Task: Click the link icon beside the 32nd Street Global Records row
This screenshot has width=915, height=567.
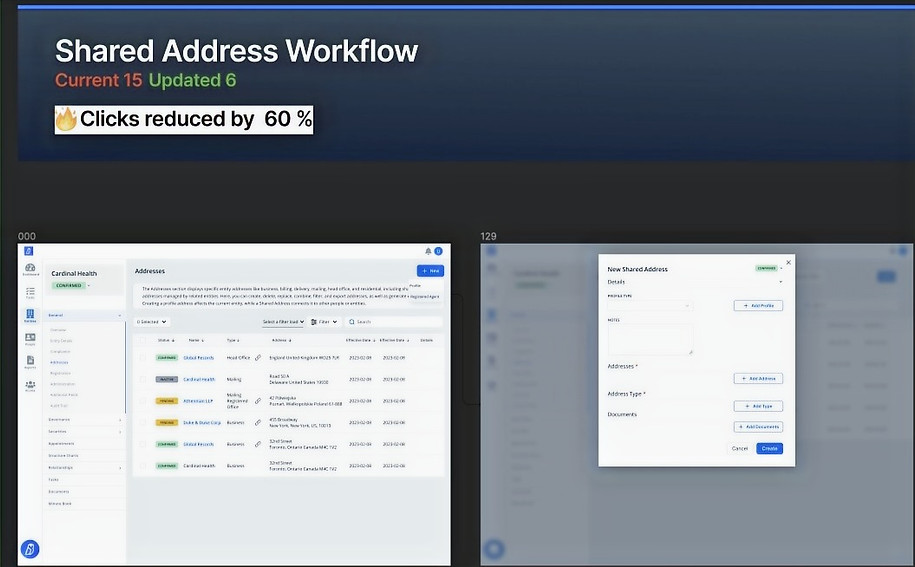Action: pos(258,444)
